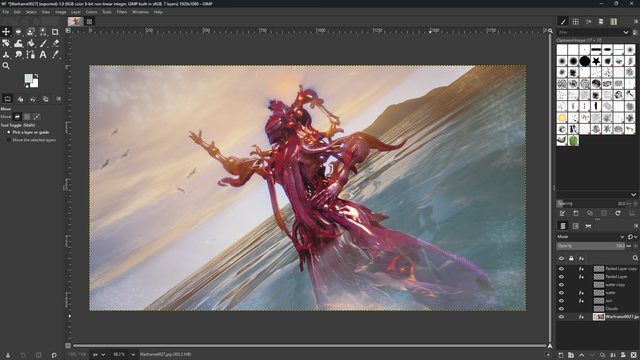Select the Eraser tool
Screen dimensions: 640x360
pyautogui.click(x=55, y=43)
